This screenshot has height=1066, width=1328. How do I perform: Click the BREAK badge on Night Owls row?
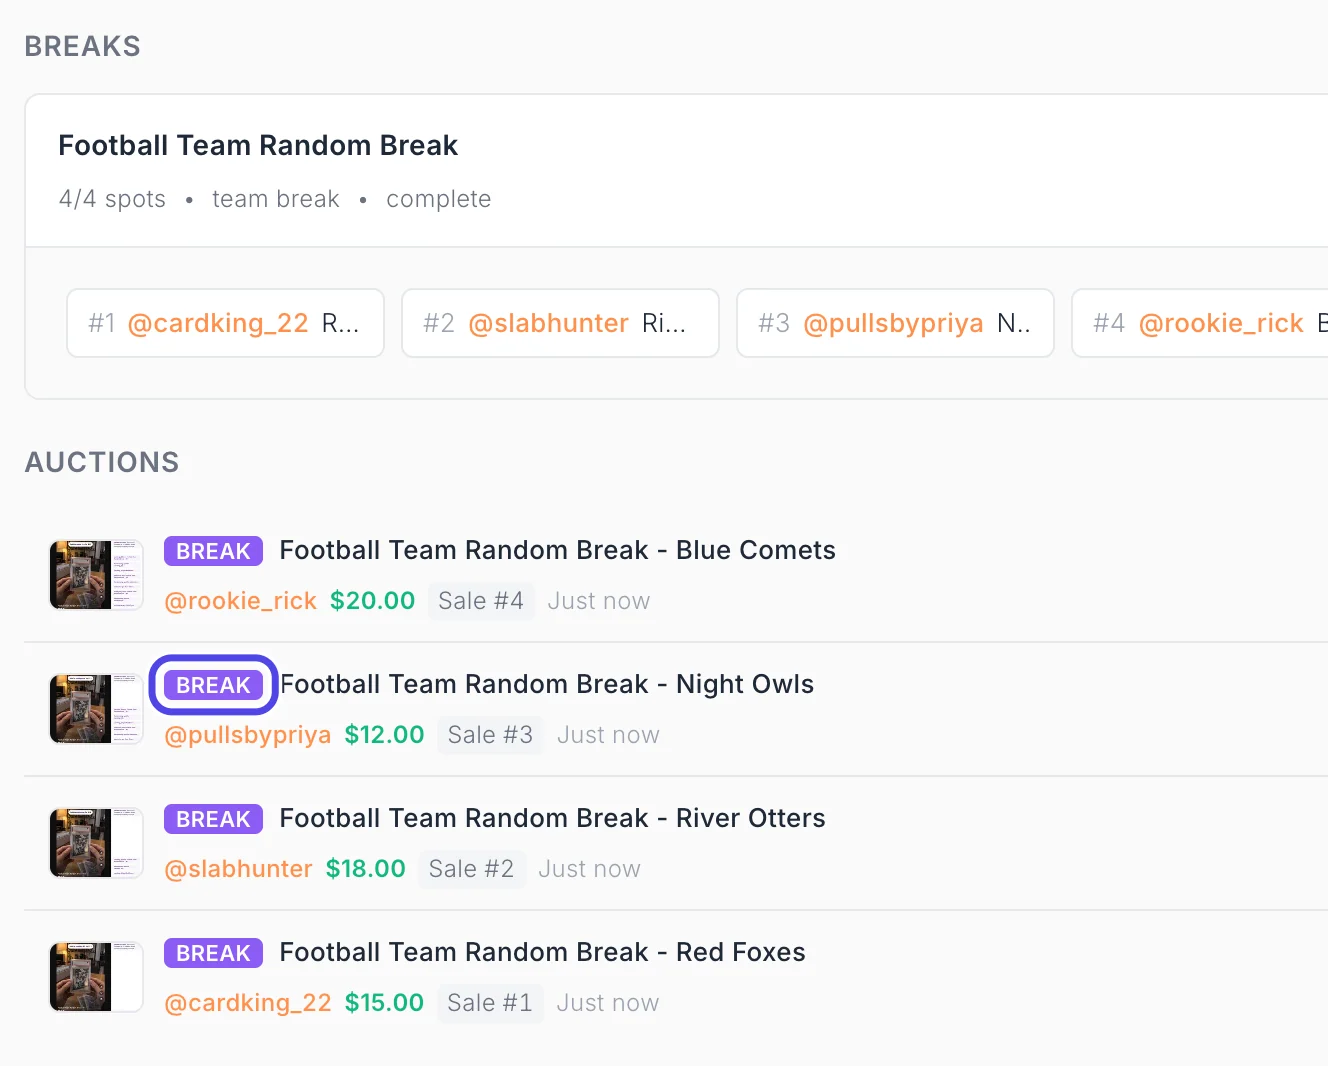point(213,685)
